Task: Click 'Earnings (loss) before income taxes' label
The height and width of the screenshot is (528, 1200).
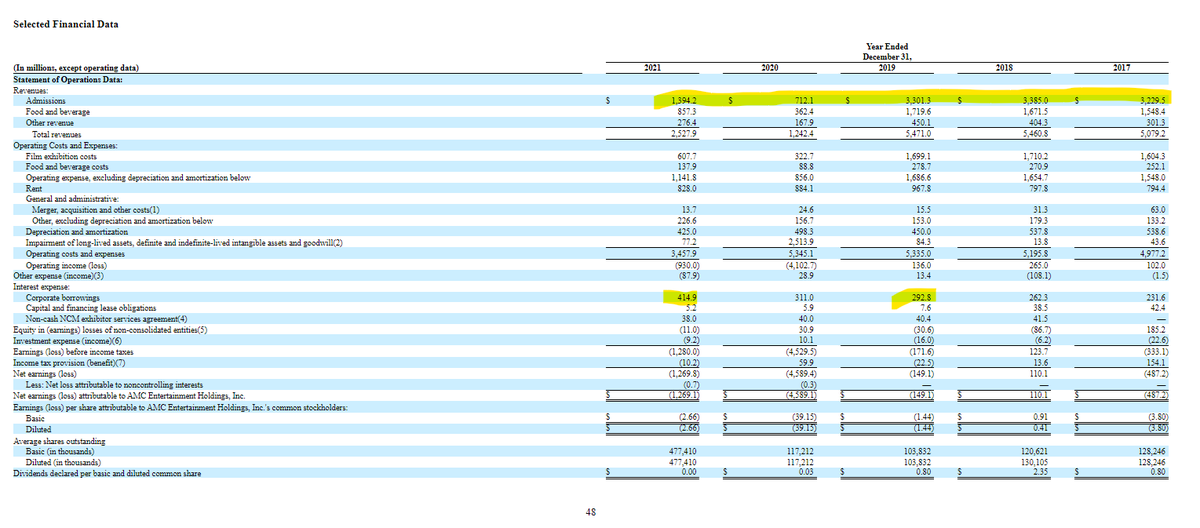Action: coord(72,350)
